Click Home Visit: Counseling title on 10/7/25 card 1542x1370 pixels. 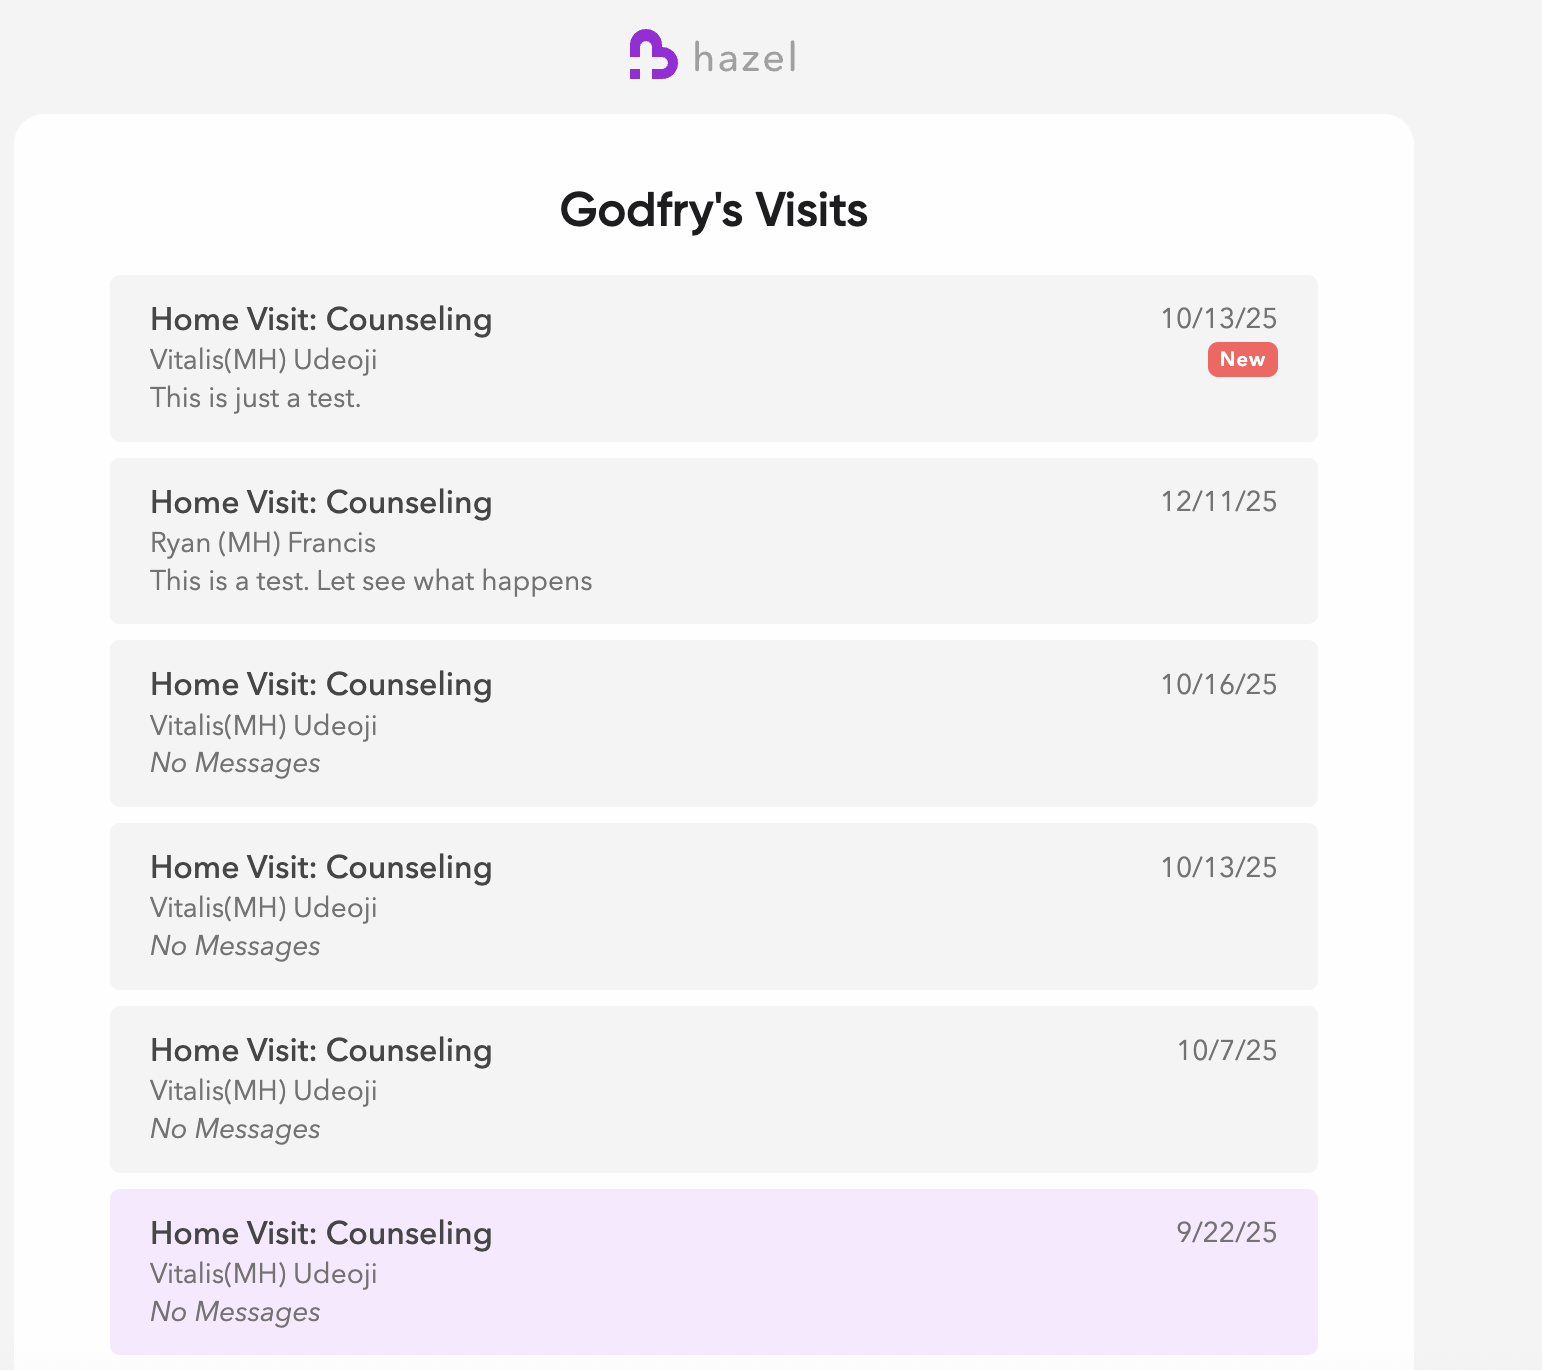coord(321,1050)
